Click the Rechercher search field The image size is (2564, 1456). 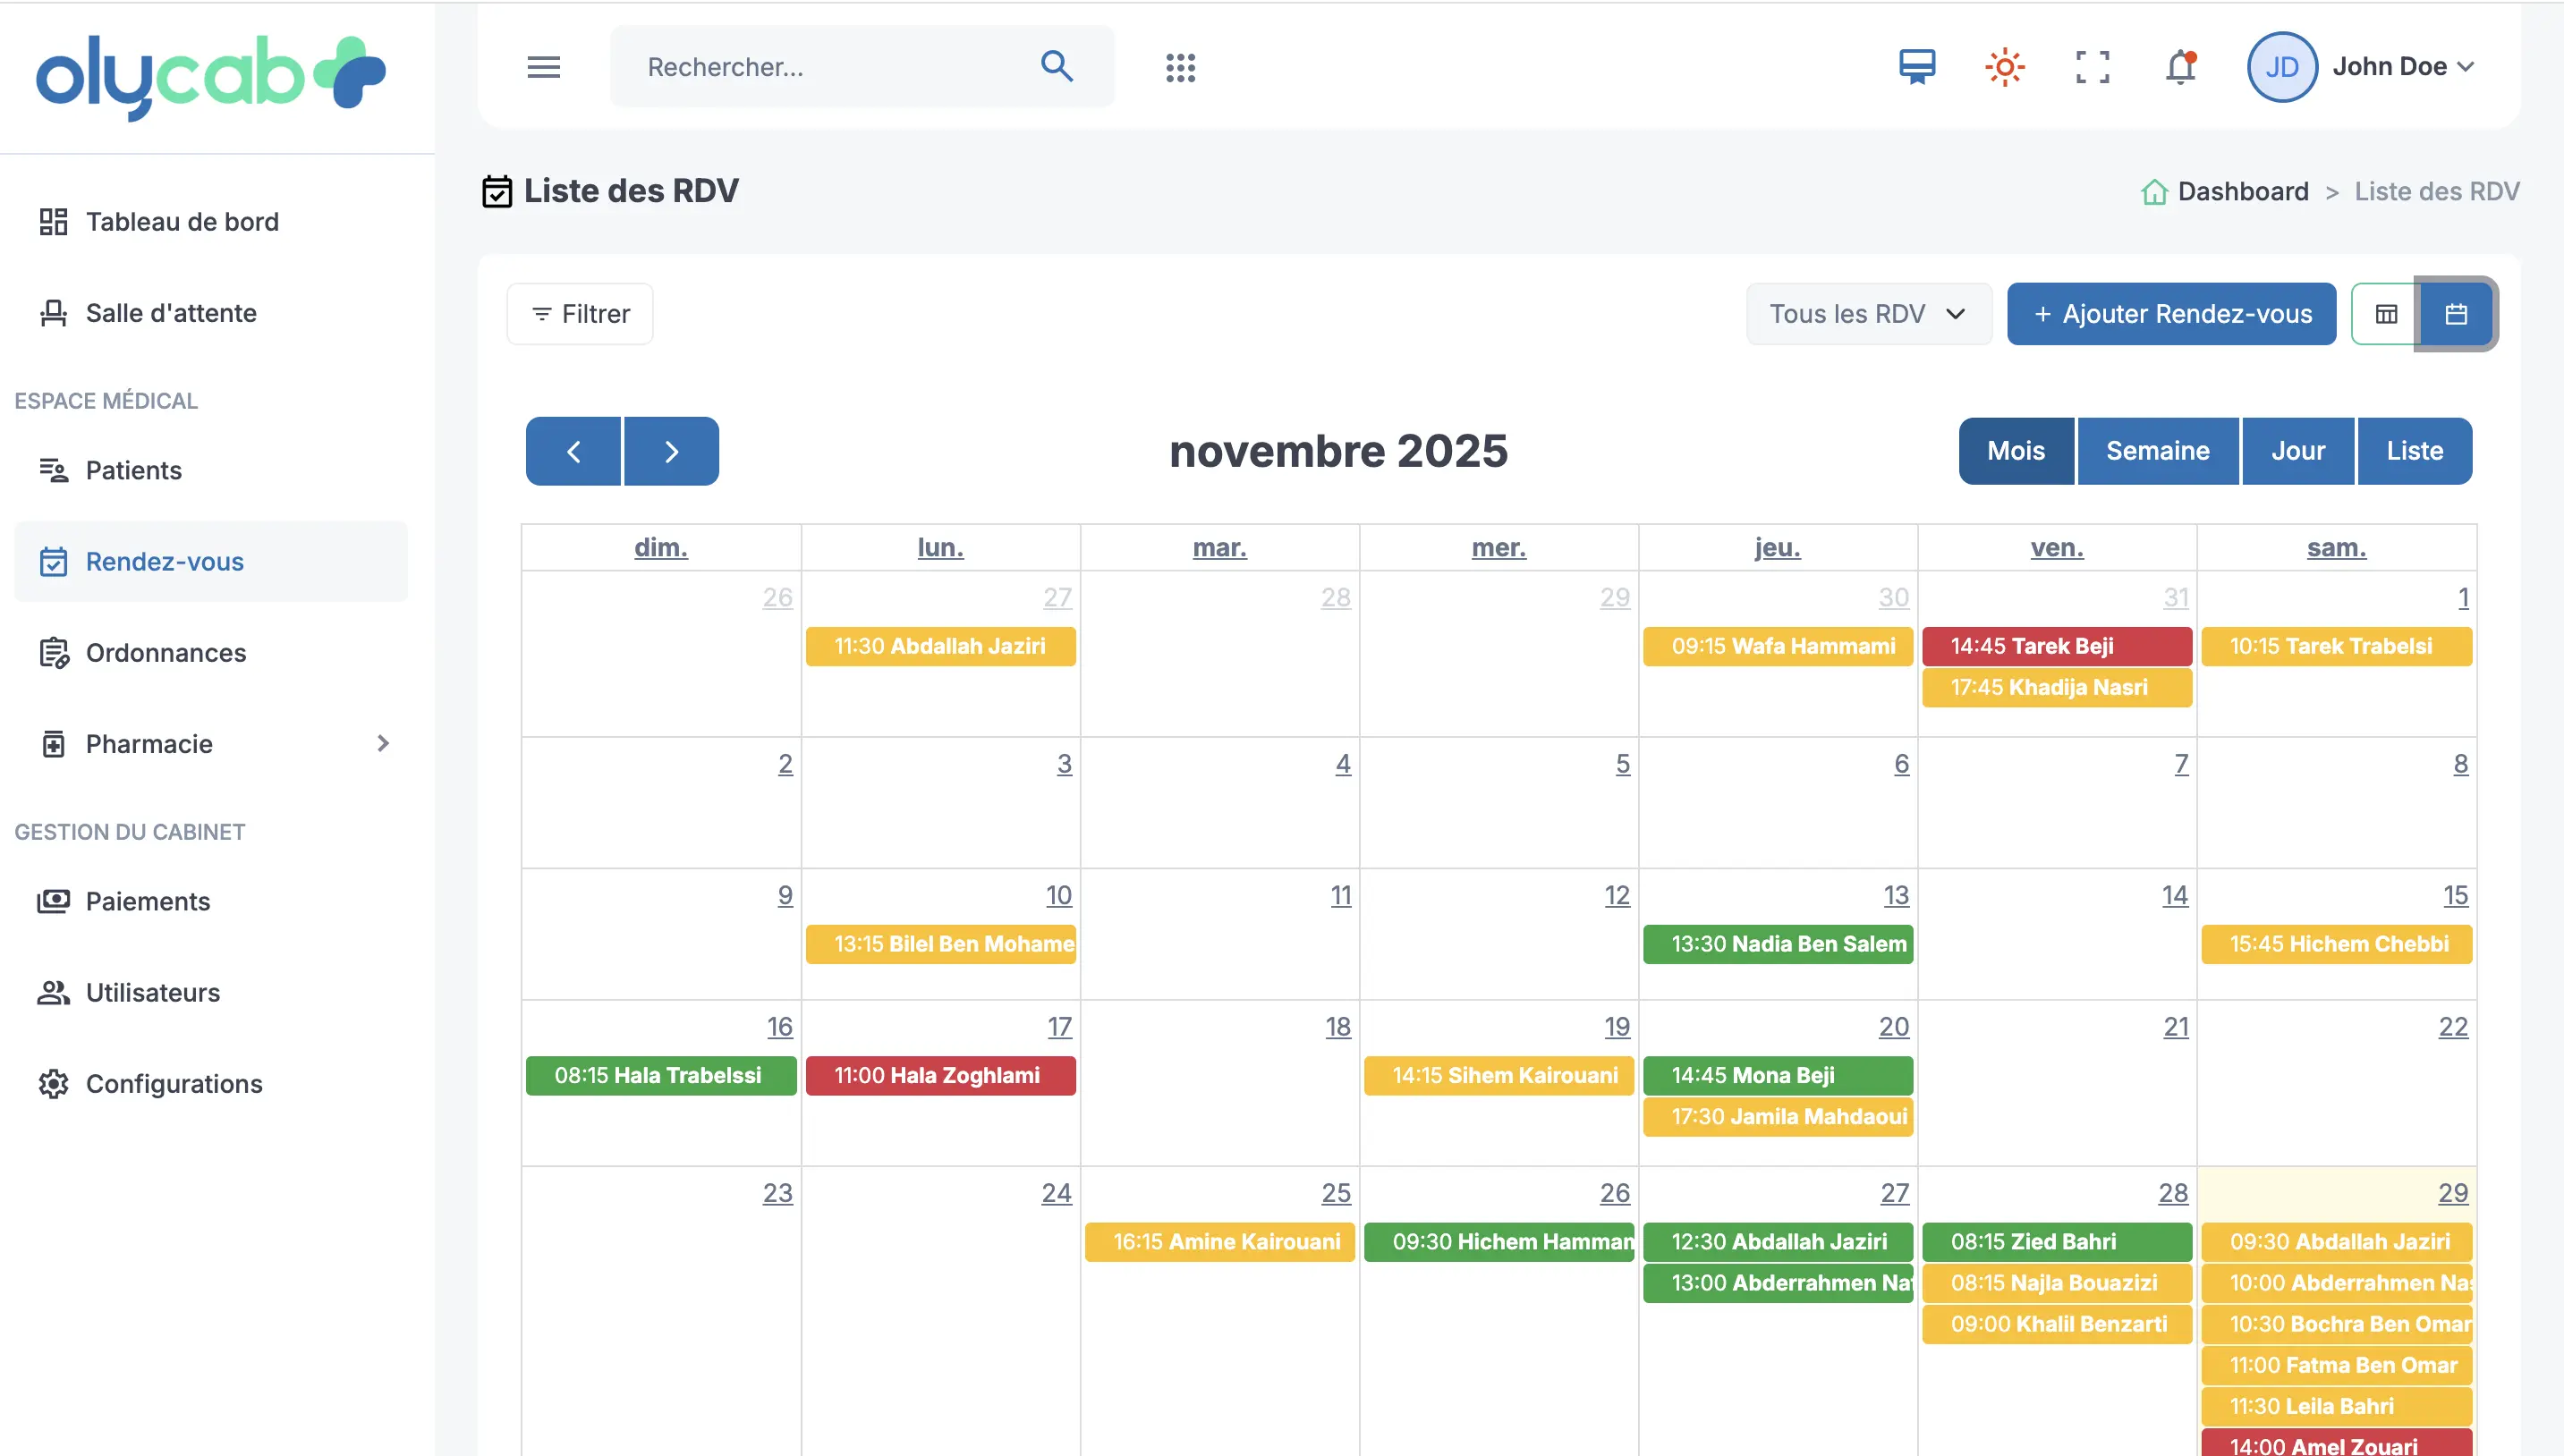[830, 67]
